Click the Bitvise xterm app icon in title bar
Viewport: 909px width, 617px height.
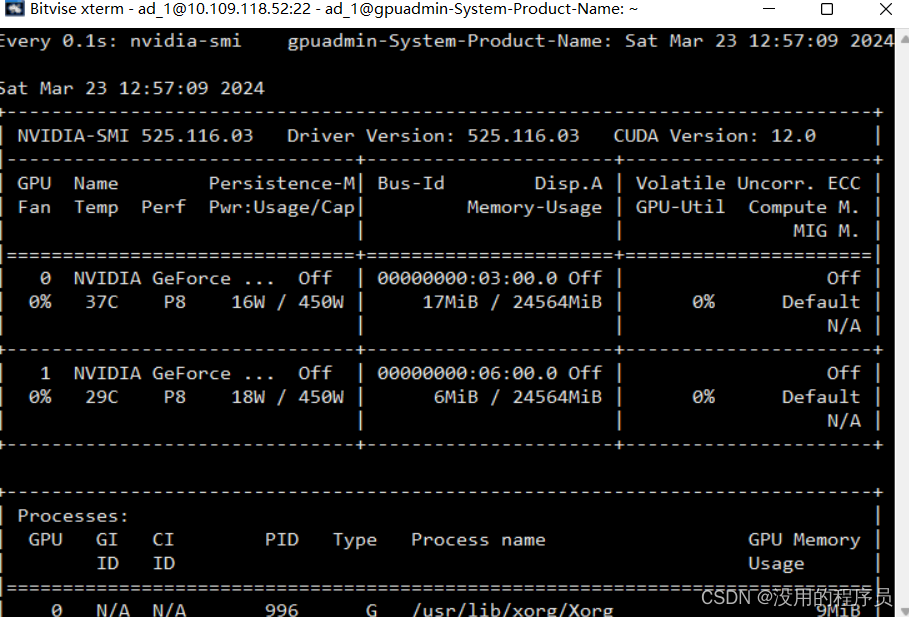pos(13,9)
